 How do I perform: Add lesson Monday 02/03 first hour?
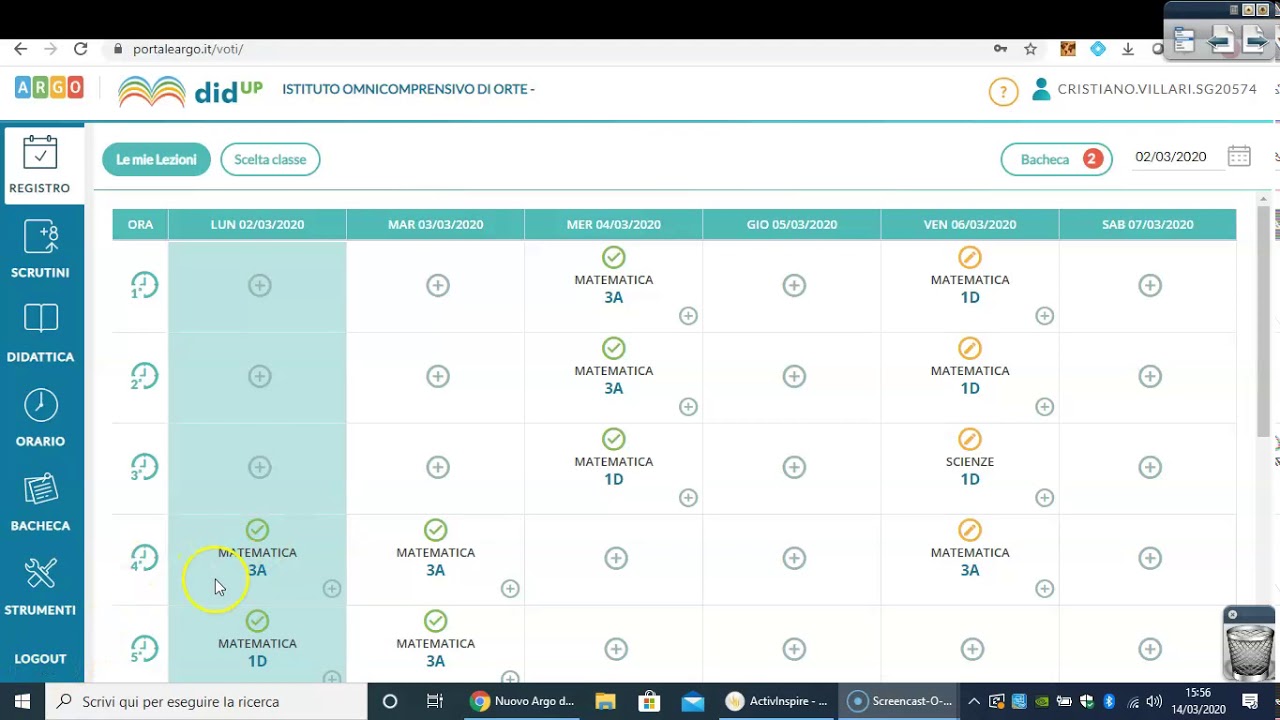[259, 286]
